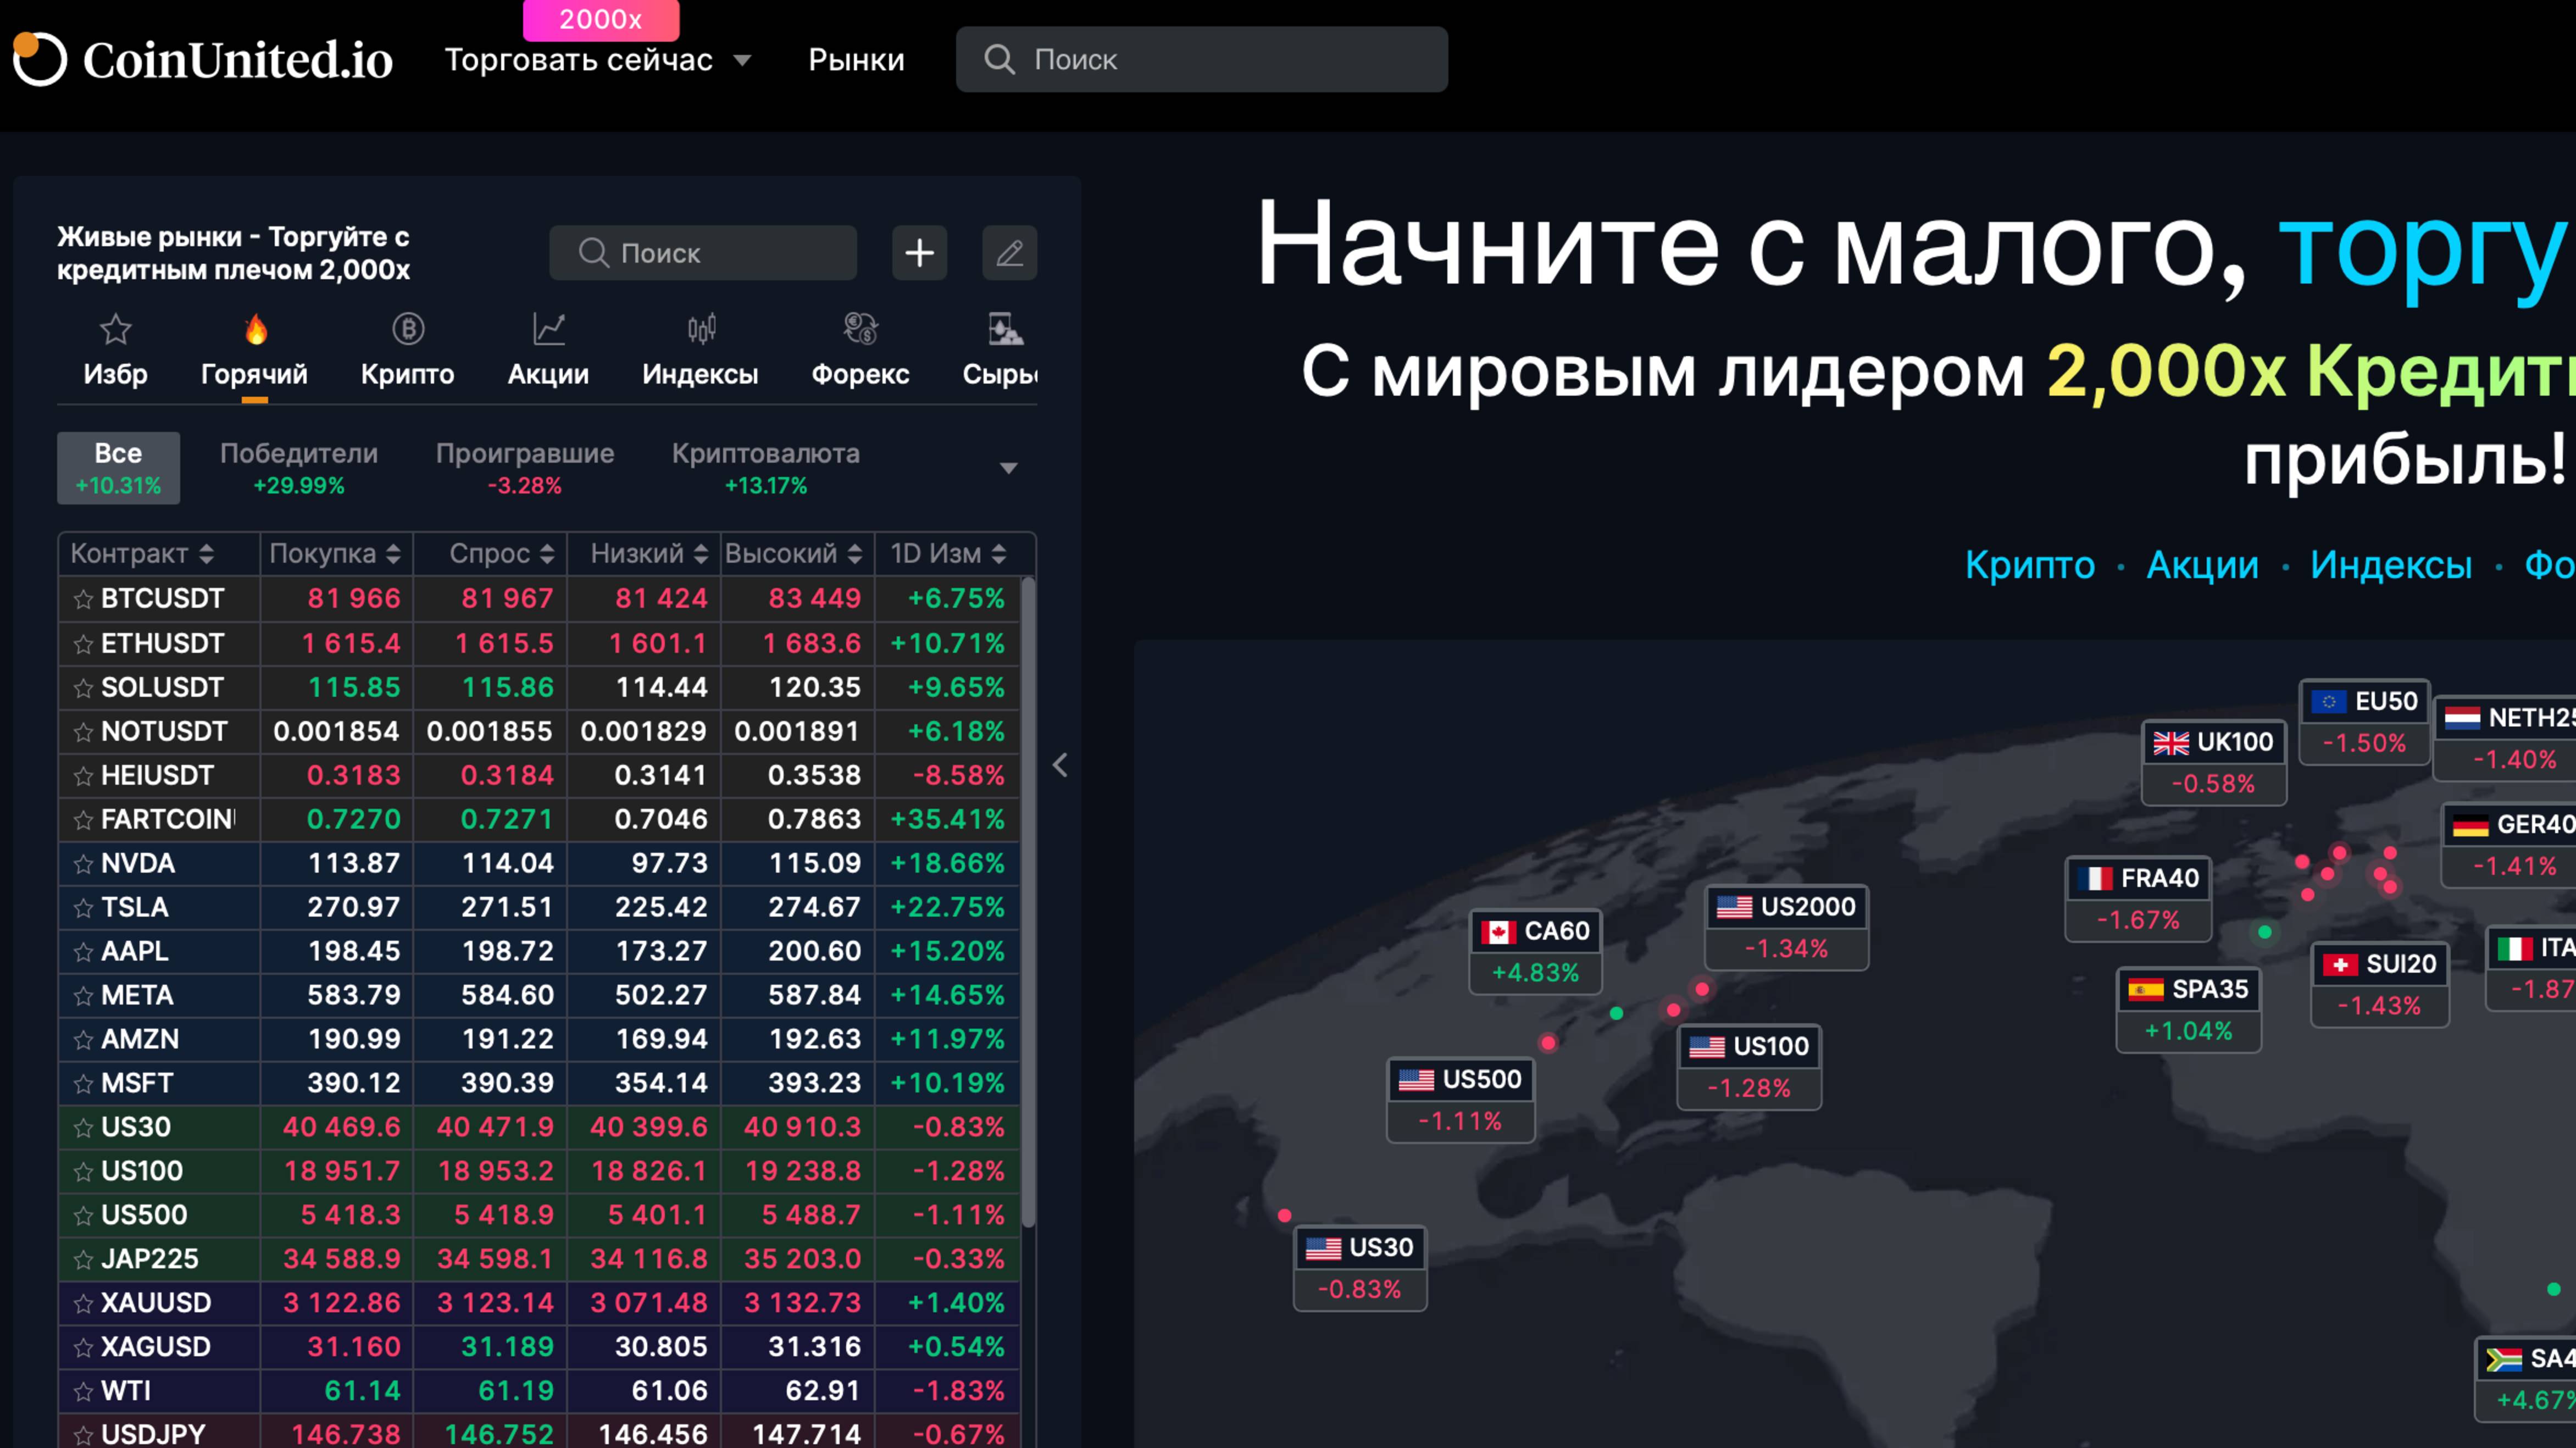Open the CA60 map card
2576x1448 pixels.
tap(1535, 952)
